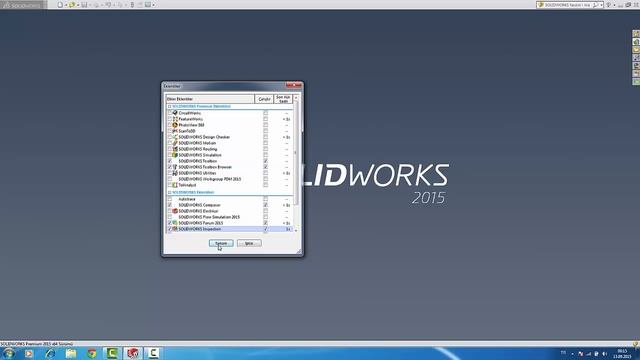The width and height of the screenshot is (640, 360).
Task: Enable CircuitWorks active add-in checkbox
Action: (170, 113)
